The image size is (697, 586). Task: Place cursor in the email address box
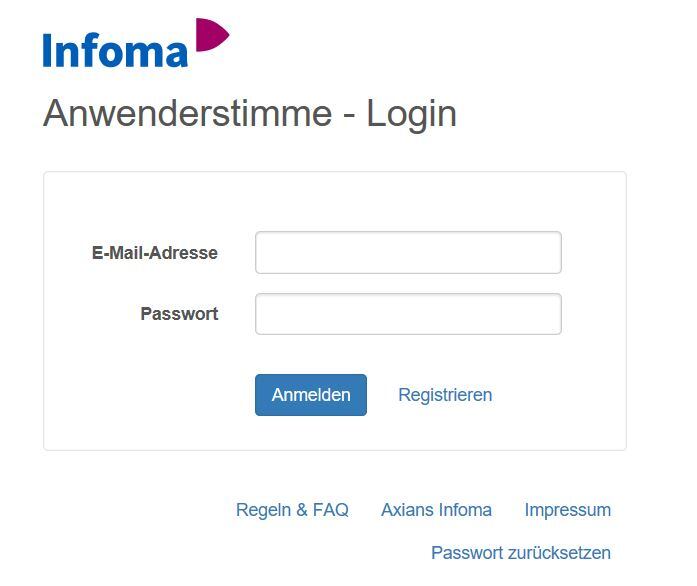point(408,253)
